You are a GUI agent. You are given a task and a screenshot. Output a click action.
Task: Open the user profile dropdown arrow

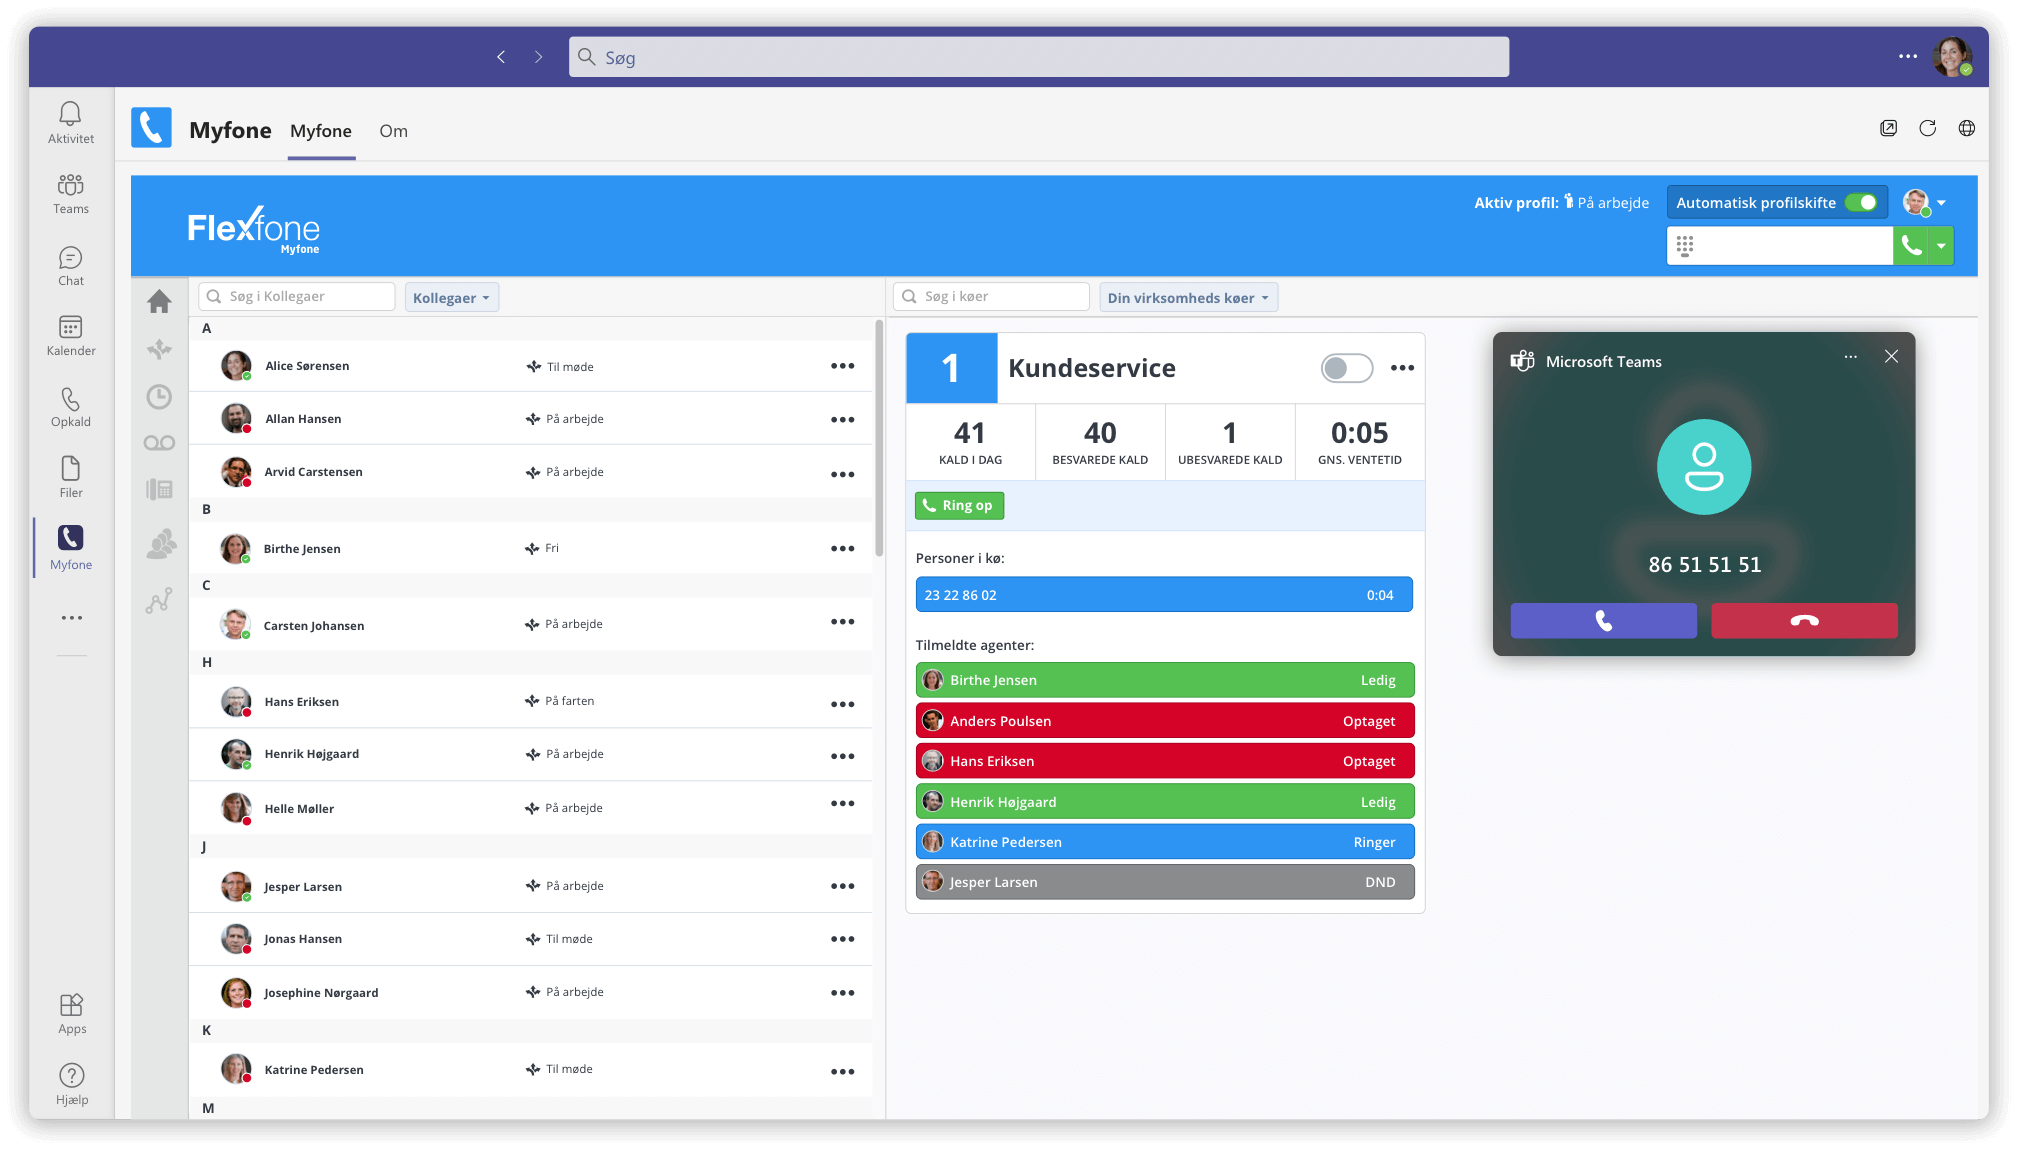[x=1941, y=203]
